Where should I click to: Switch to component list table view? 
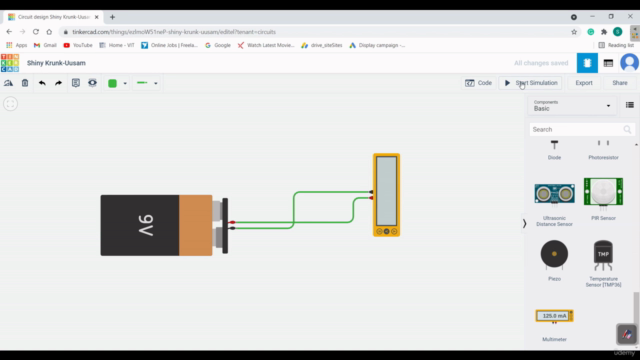pos(608,63)
